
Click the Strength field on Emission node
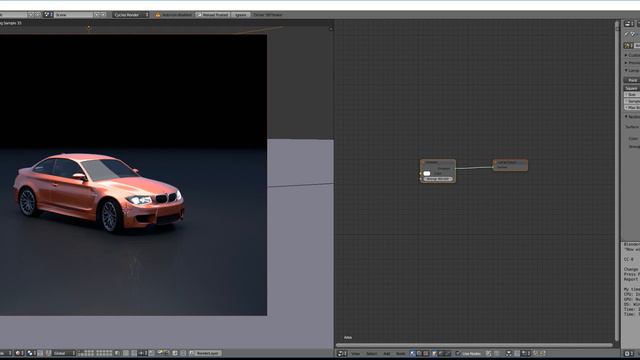[438, 179]
